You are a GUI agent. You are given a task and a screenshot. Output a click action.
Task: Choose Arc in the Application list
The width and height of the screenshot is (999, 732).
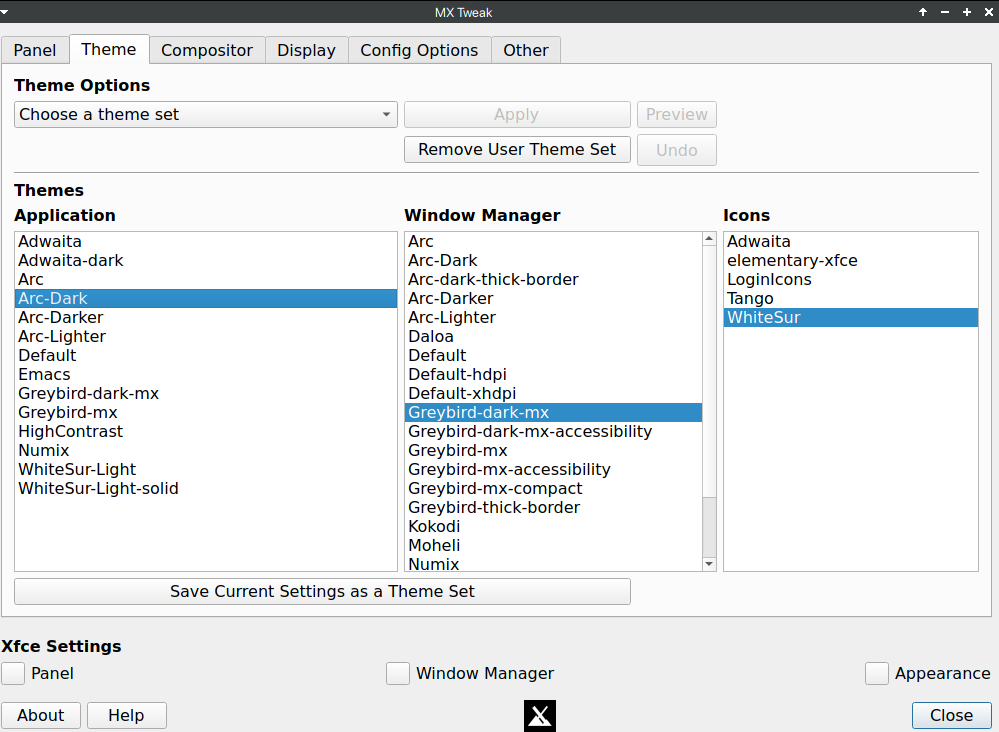point(206,280)
